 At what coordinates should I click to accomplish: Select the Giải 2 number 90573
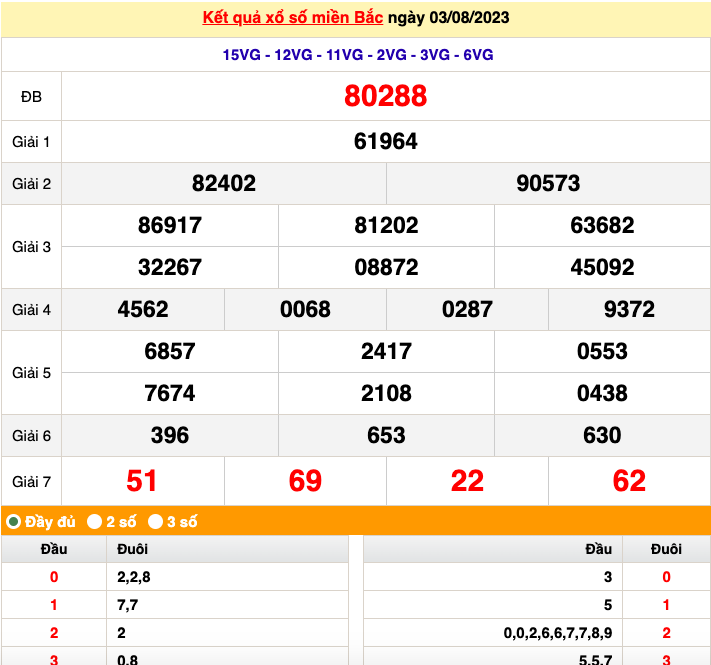click(x=548, y=184)
